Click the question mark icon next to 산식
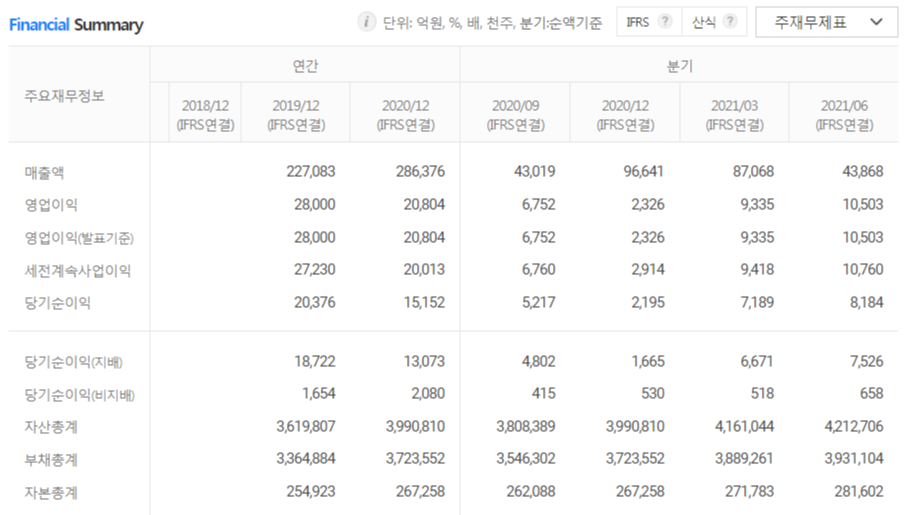 (730, 22)
